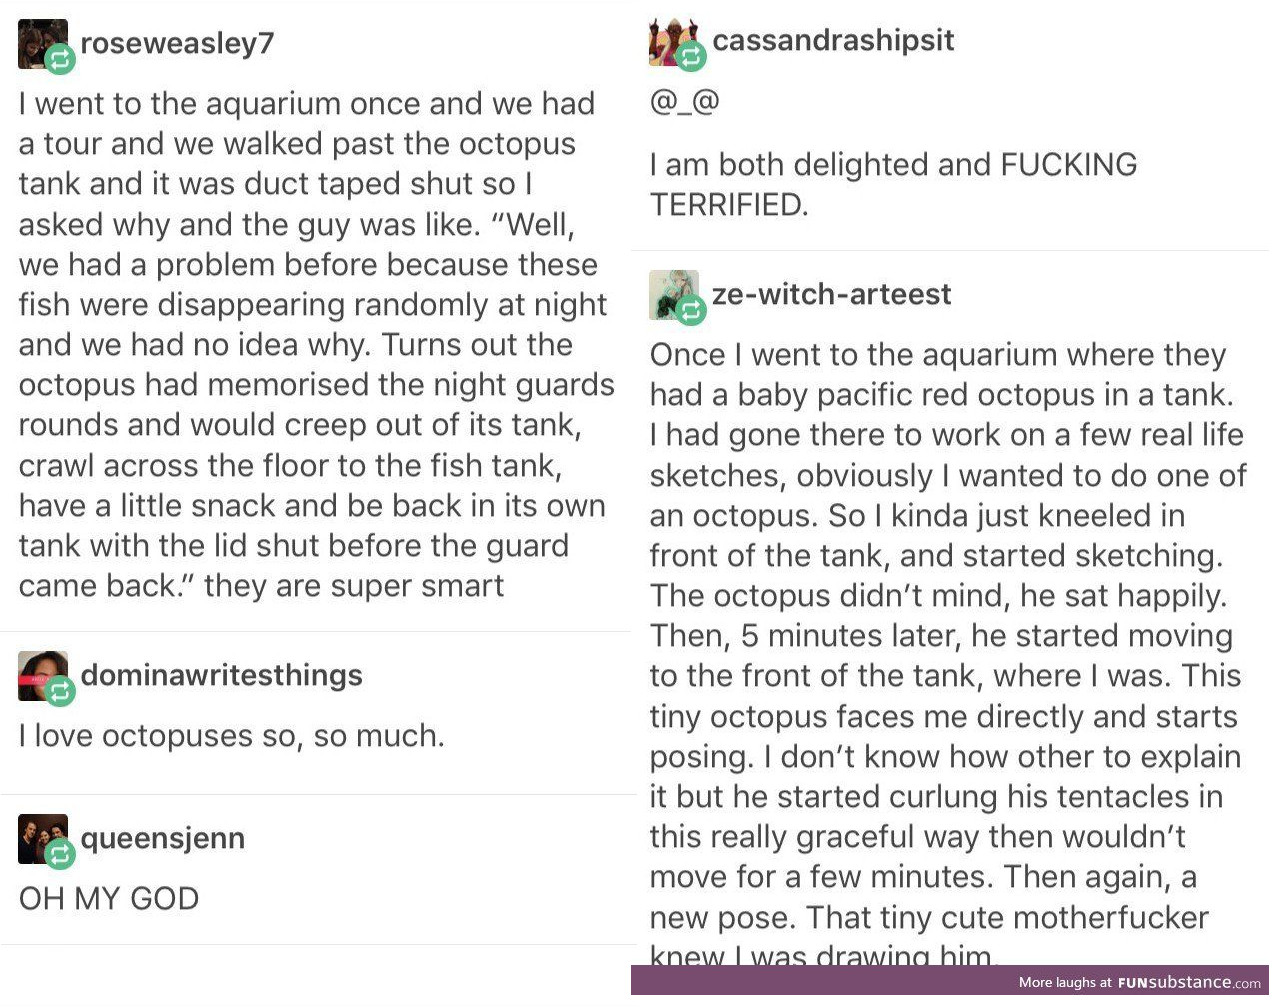The image size is (1276, 1007).
Task: Open cassandrashipsit's avatar thumbnail
Action: click(x=674, y=41)
